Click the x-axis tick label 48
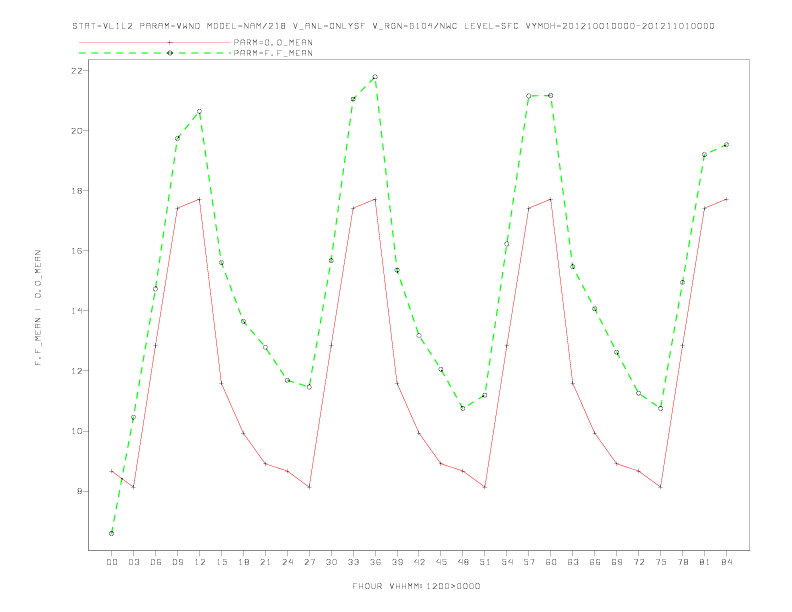The image size is (792, 612). [x=463, y=562]
